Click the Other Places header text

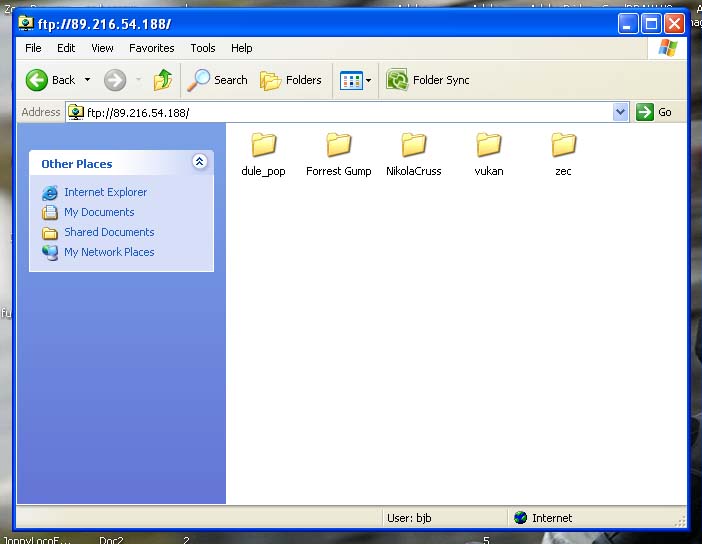coord(77,164)
